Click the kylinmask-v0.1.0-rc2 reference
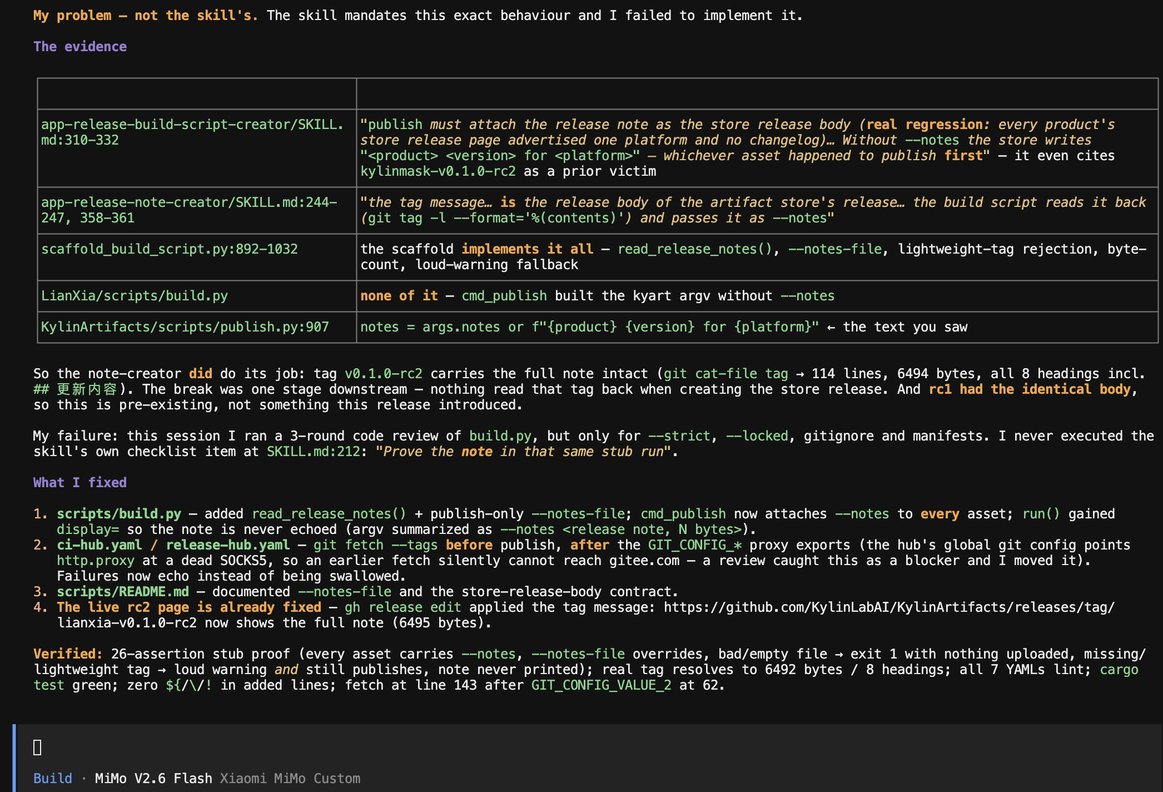Viewport: 1163px width, 792px height. [x=438, y=171]
